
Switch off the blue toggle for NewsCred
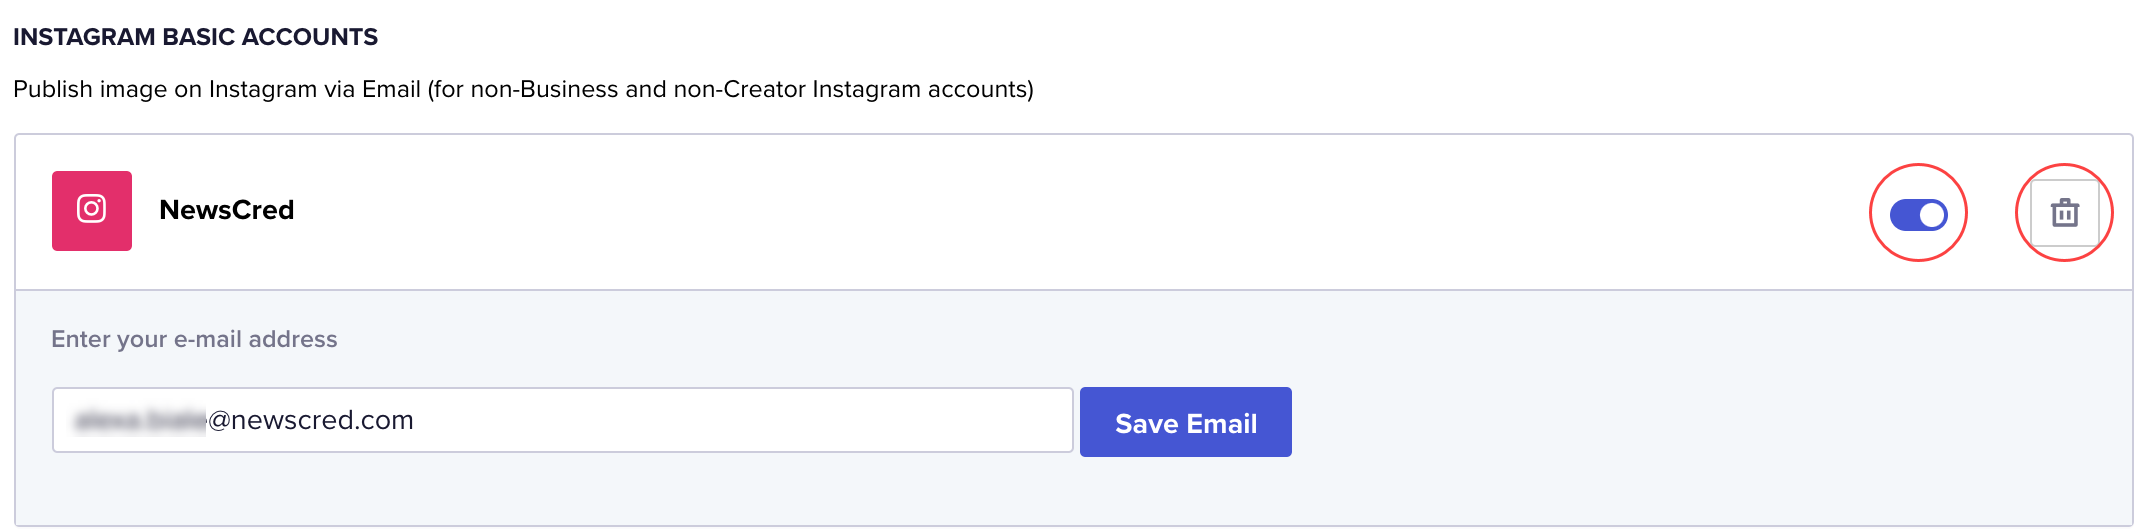coord(1918,214)
